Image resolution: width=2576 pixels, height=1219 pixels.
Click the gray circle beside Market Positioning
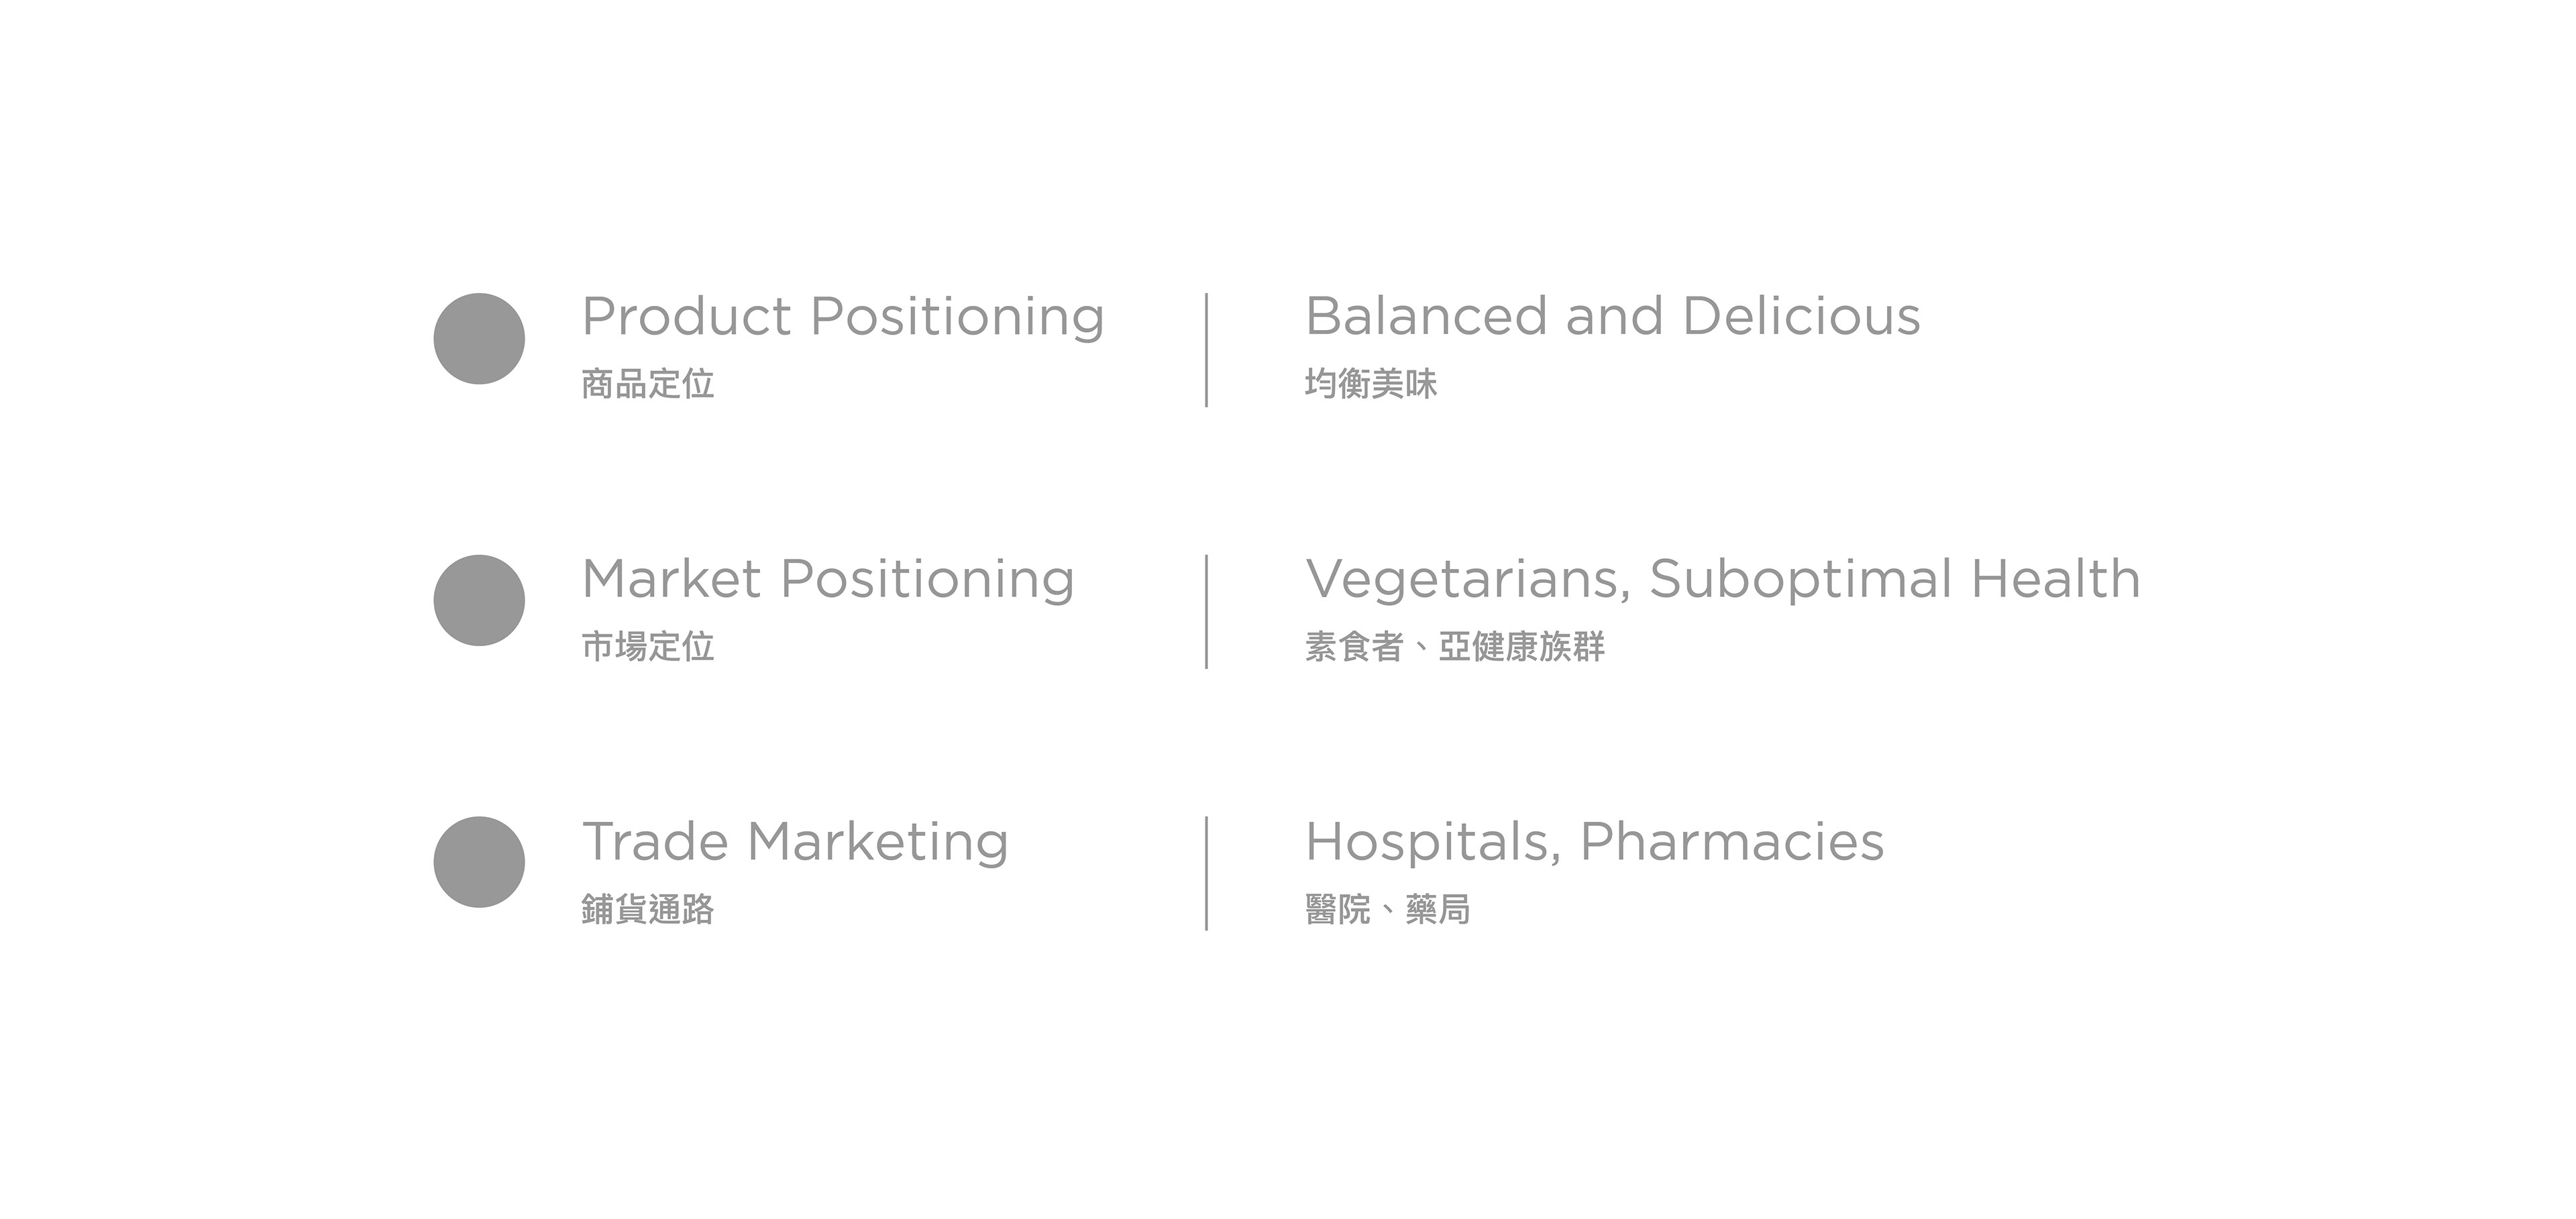click(479, 600)
